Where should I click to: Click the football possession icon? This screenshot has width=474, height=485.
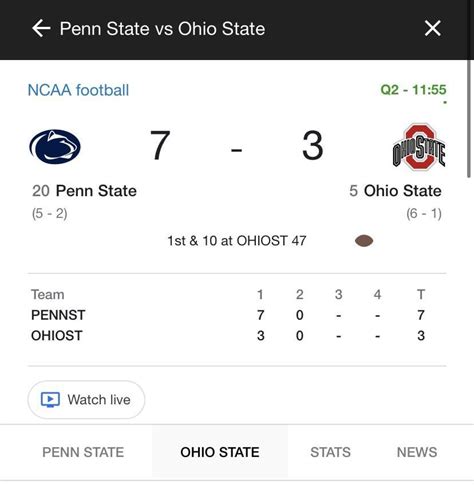[x=364, y=241]
